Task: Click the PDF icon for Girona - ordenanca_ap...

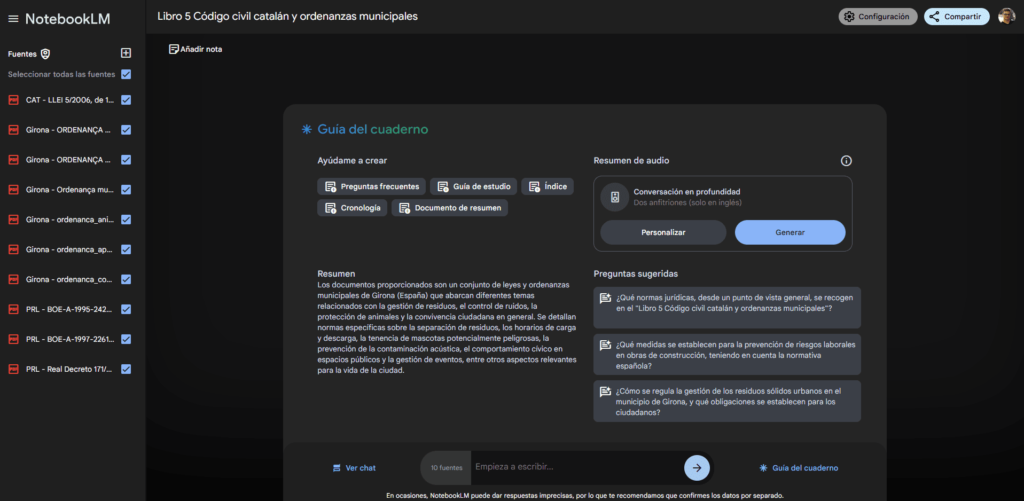Action: [x=12, y=250]
